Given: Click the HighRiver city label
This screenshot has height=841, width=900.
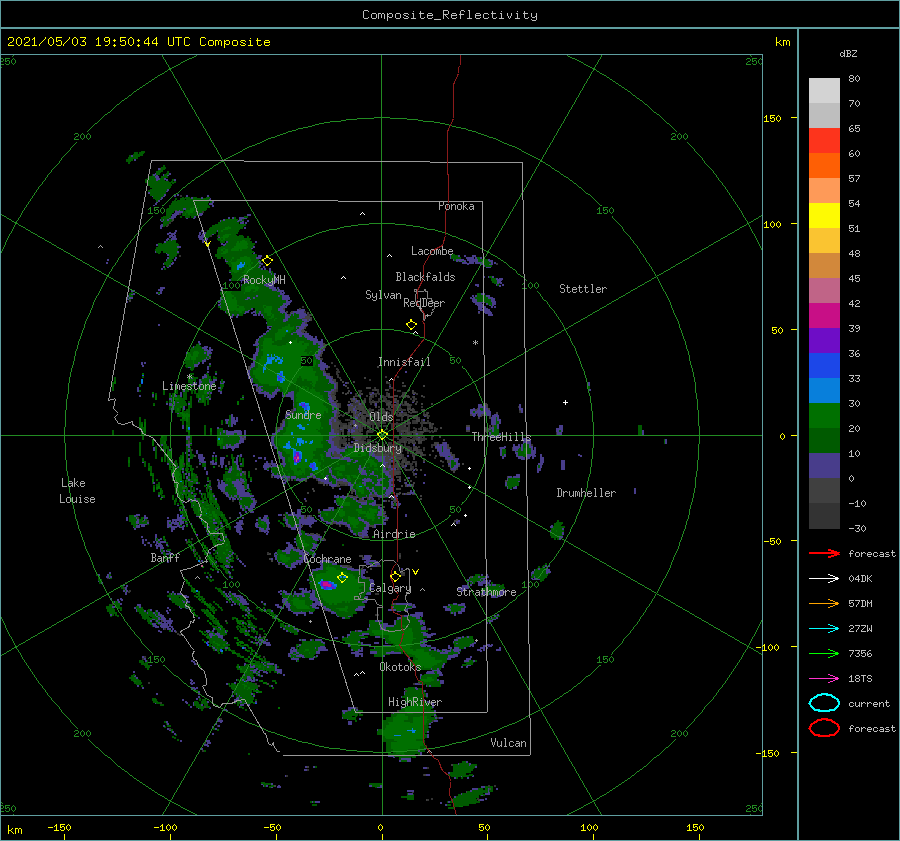Looking at the screenshot, I should (415, 702).
